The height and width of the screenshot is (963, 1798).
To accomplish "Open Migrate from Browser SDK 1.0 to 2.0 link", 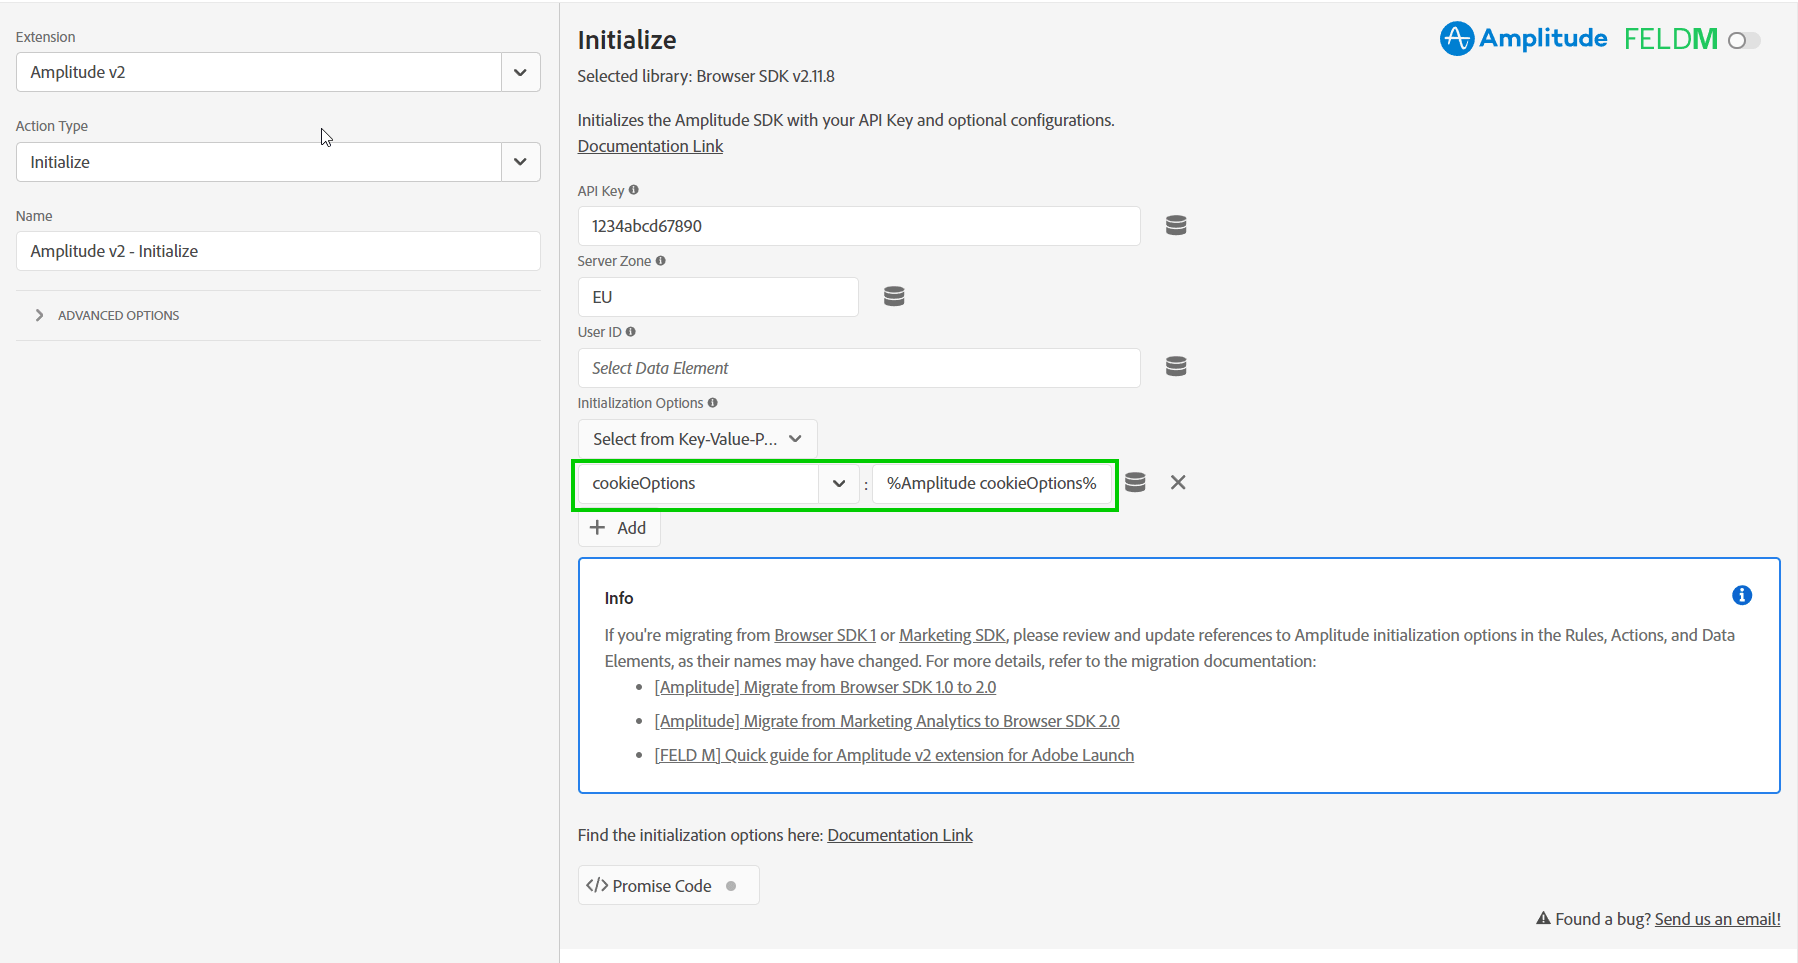I will click(825, 687).
